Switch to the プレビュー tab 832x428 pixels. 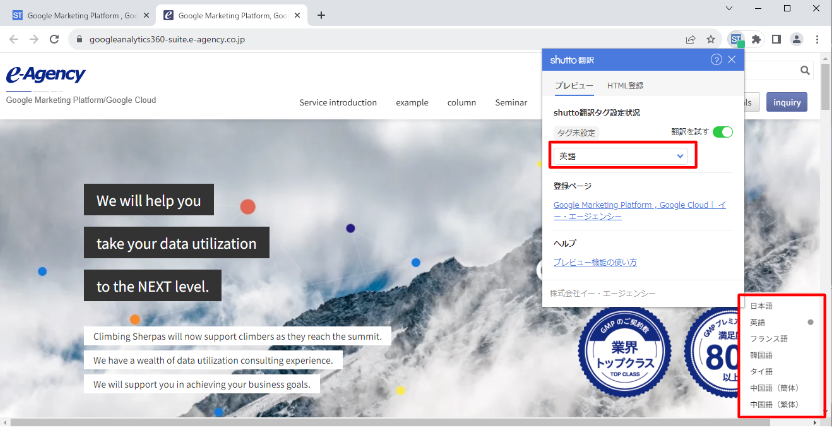(574, 86)
